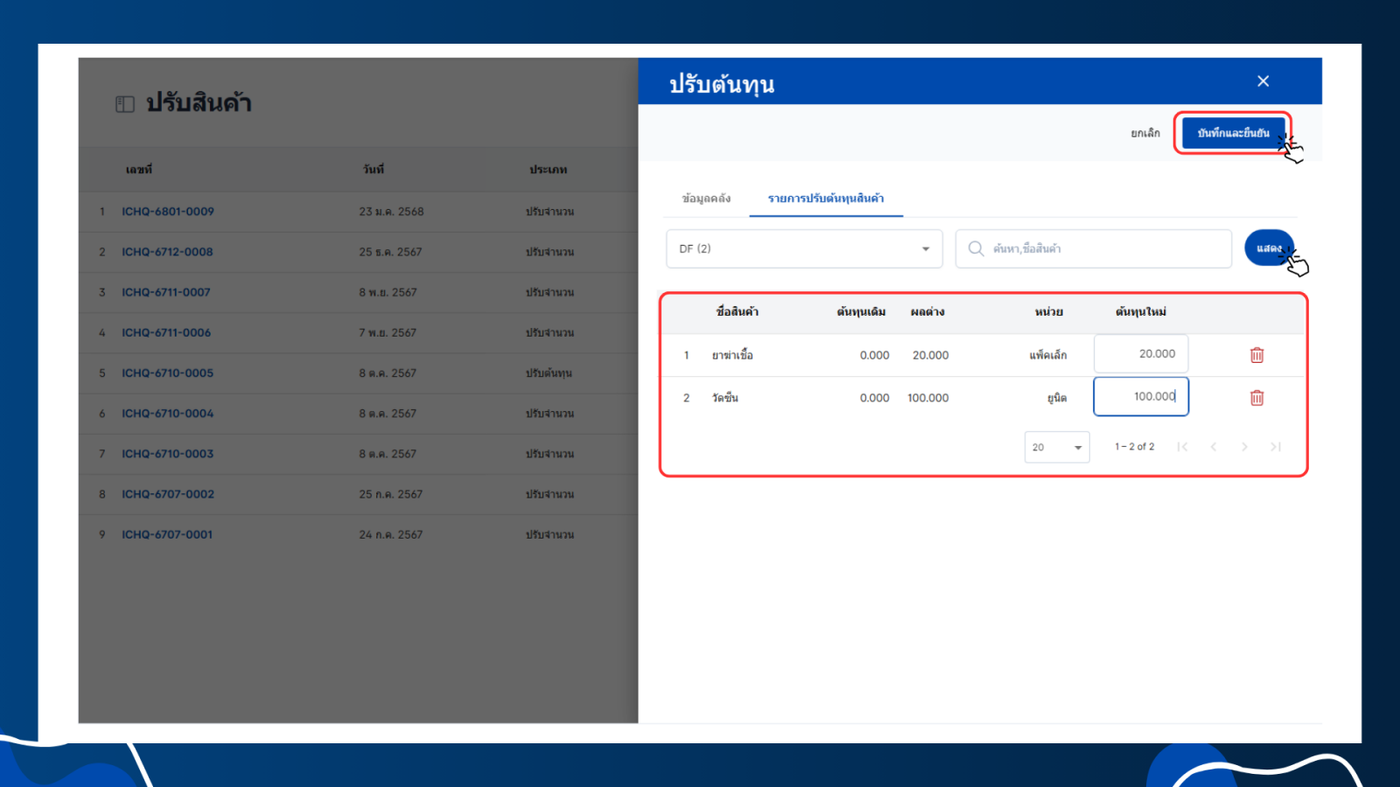Click the date 24 ก.ค. 2567
This screenshot has width=1400, height=787.
tap(390, 534)
